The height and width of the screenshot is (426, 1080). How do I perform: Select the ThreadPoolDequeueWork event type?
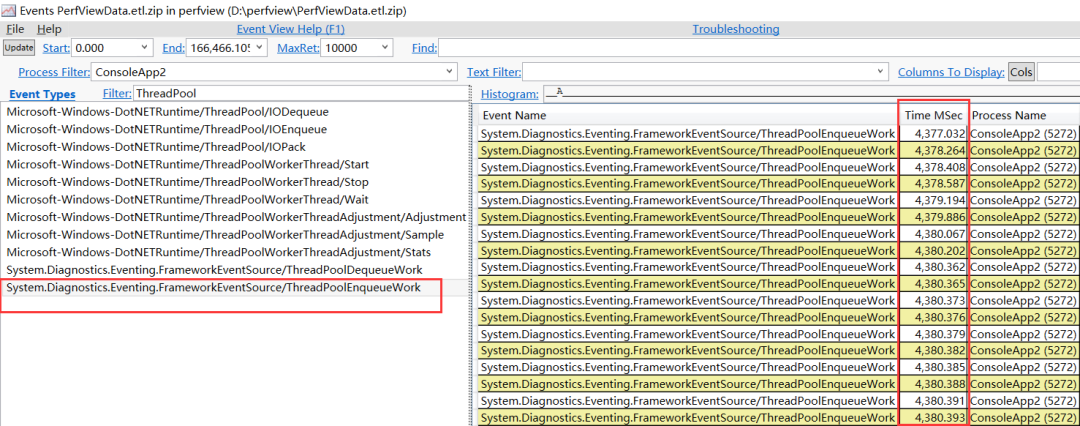(214, 270)
